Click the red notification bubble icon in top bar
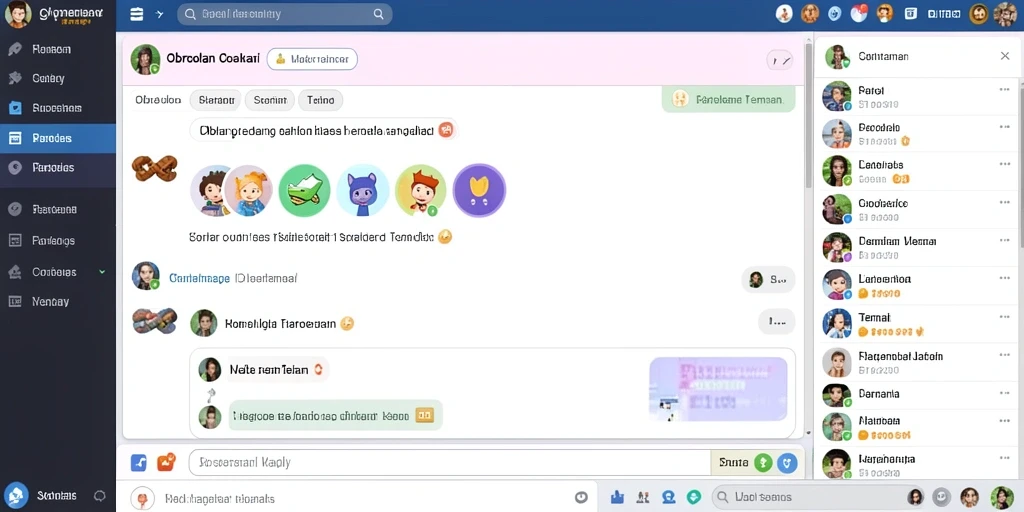Viewport: 1024px width, 512px height. point(861,13)
